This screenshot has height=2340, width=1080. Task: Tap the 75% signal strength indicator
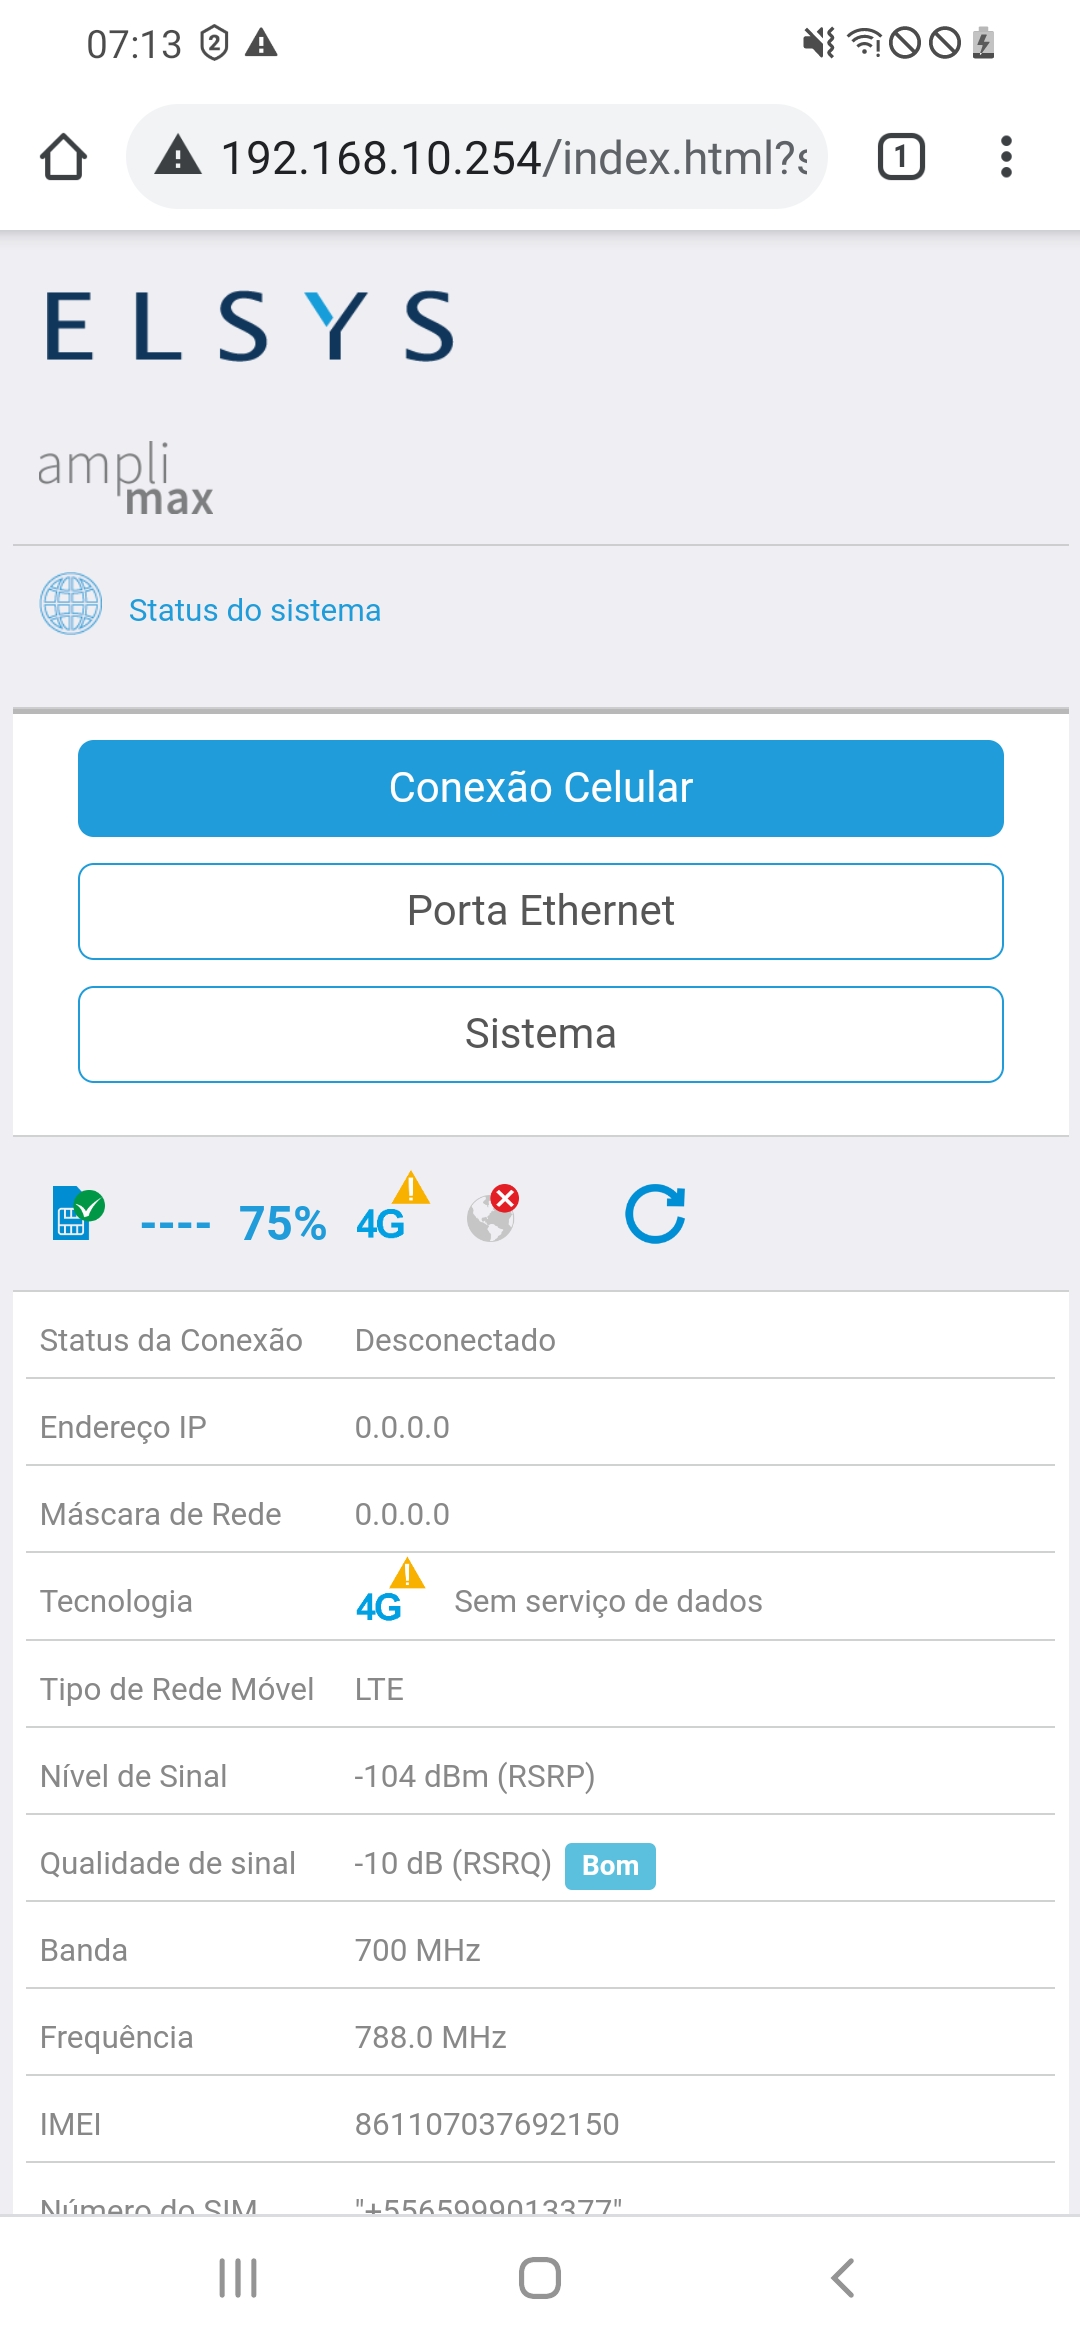point(282,1223)
